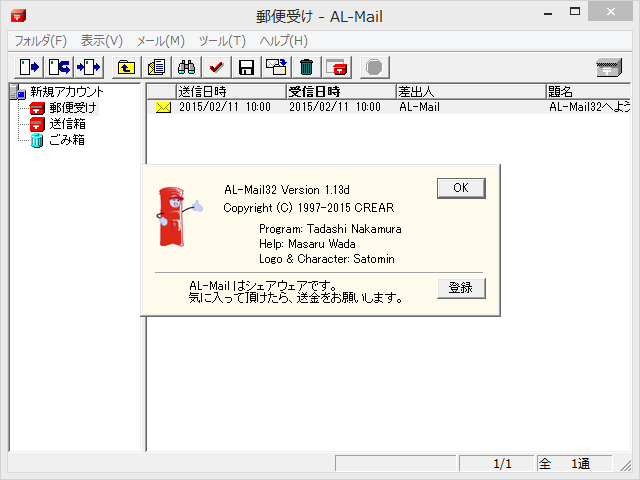Viewport: 640px width, 480px height.
Task: Click the green trash can delete icon
Action: coord(307,67)
